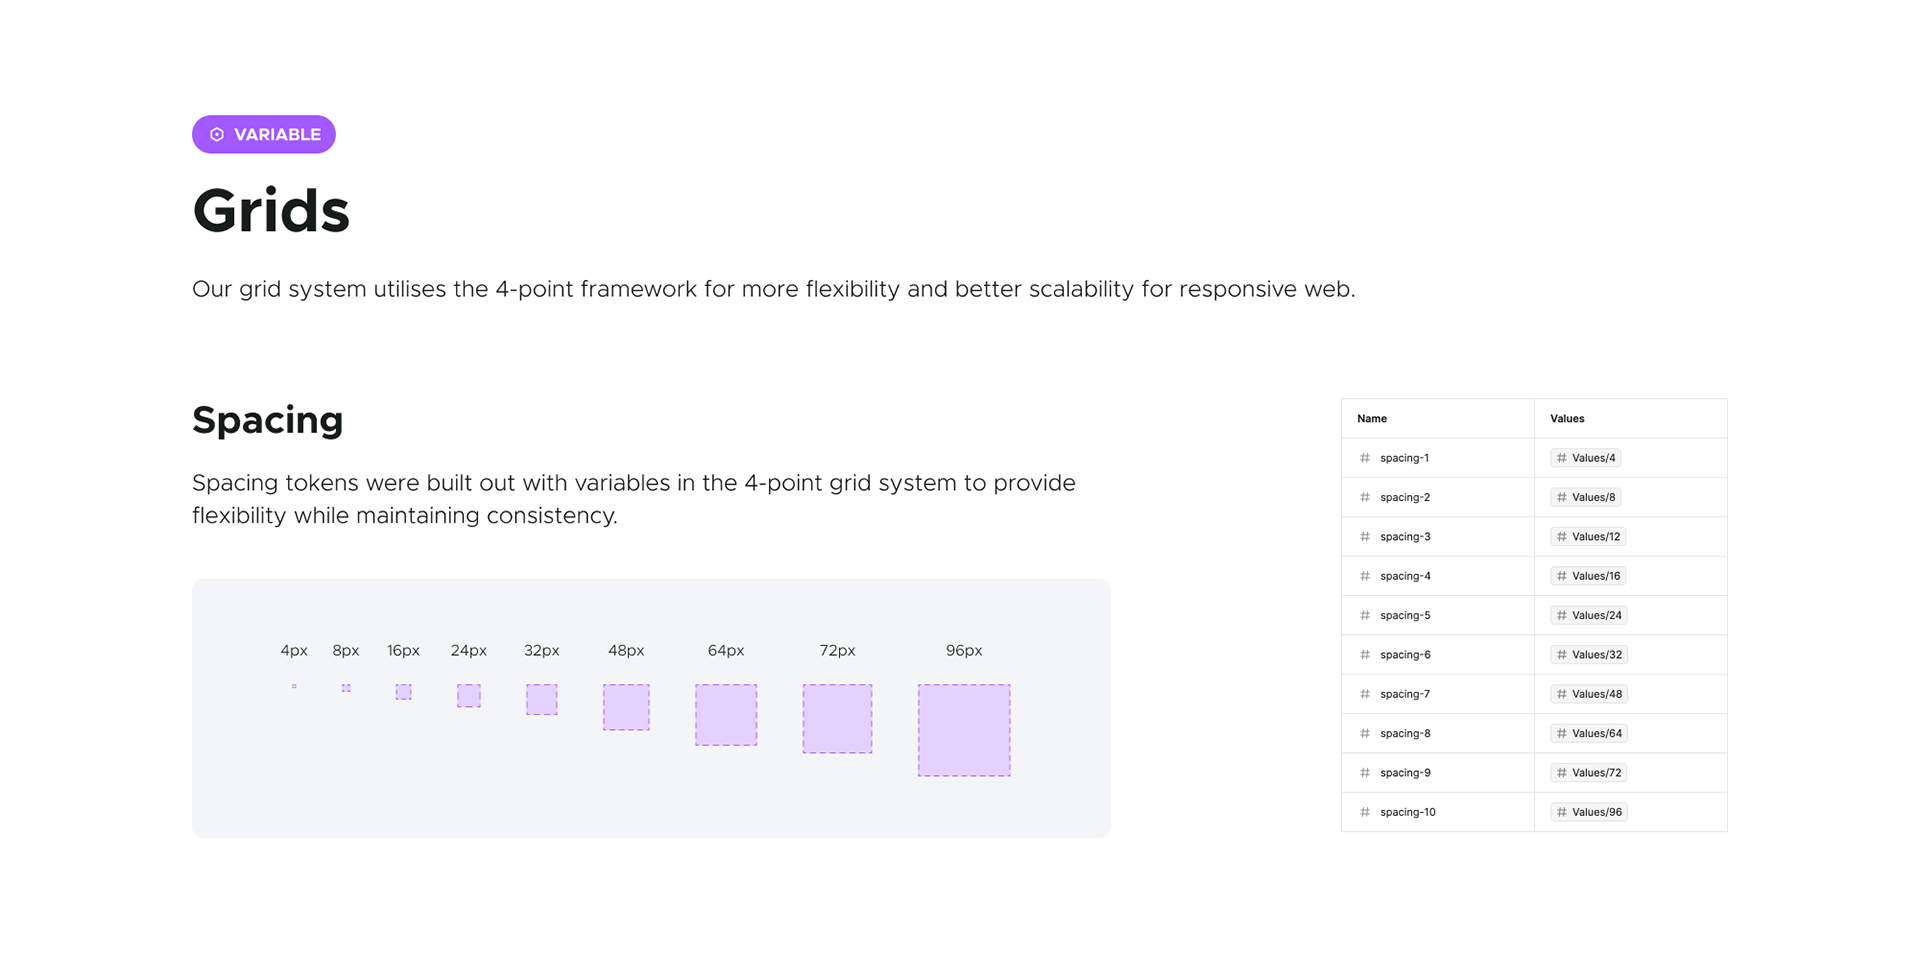
Task: Click the VARIABLE badge label
Action: coord(277,135)
